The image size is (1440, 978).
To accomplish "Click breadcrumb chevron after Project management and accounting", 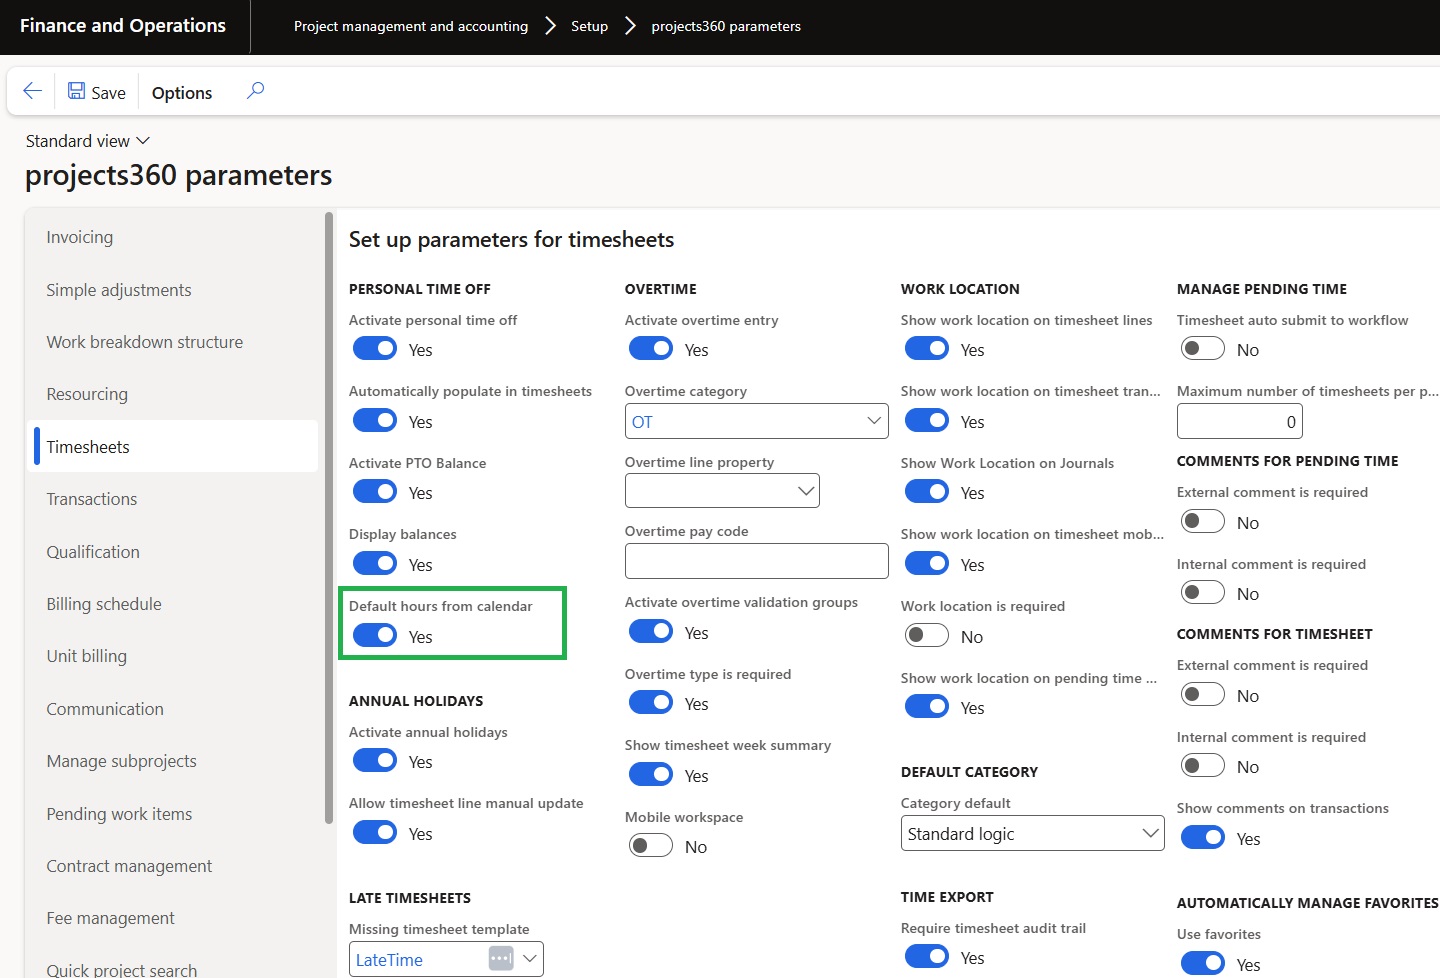I will [550, 26].
